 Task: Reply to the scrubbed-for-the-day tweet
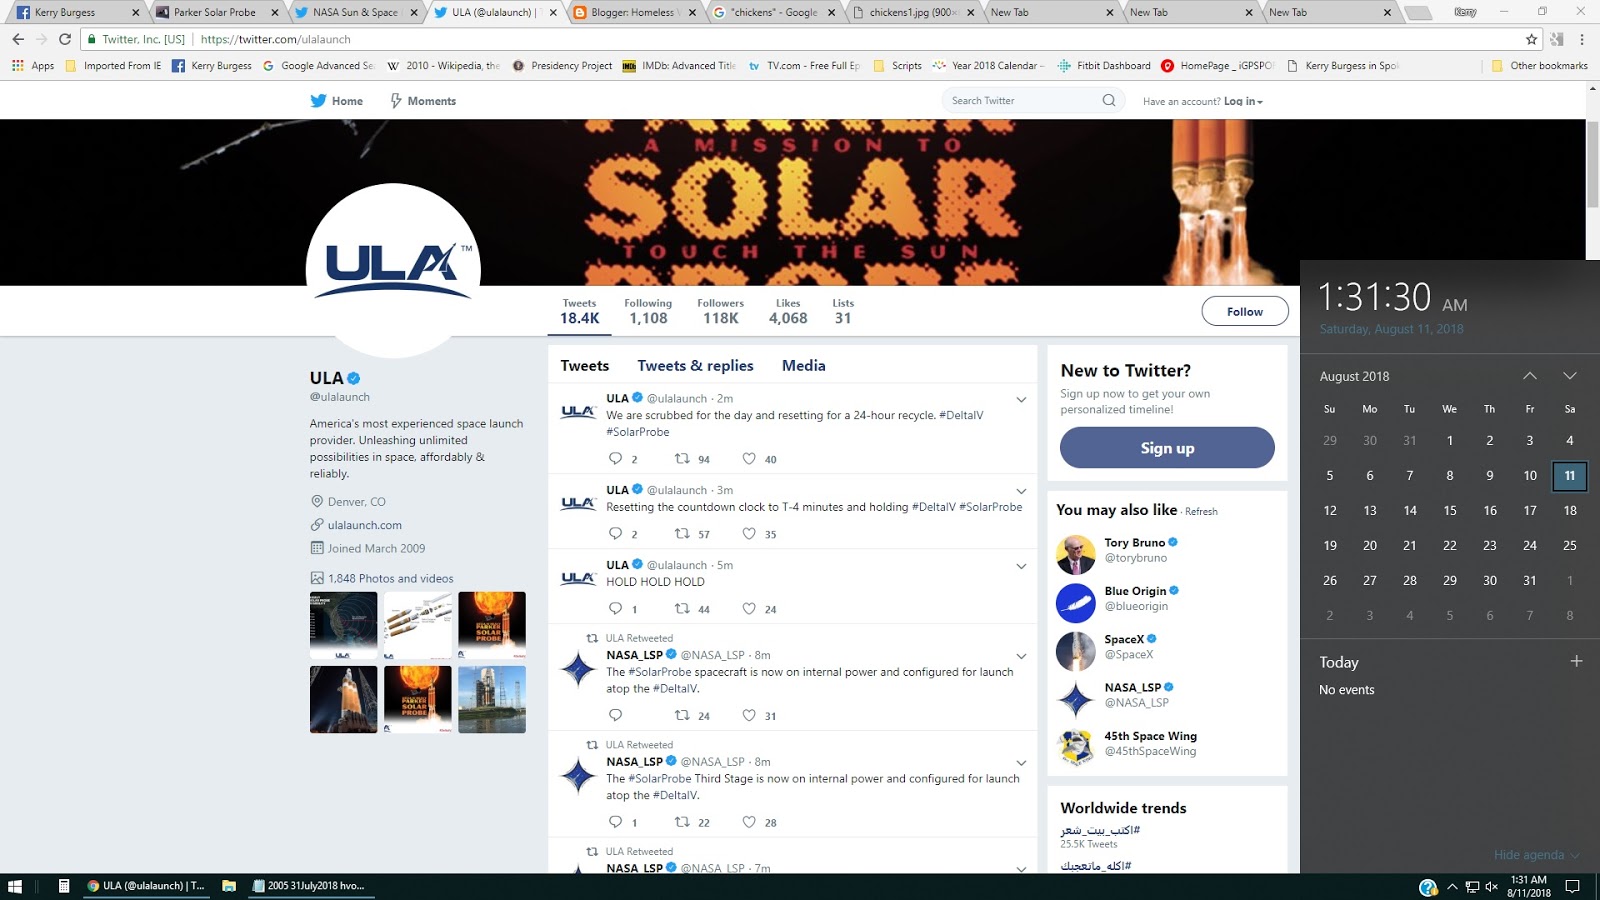point(615,459)
